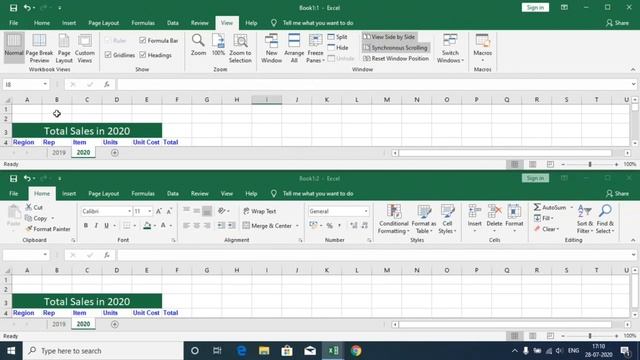This screenshot has width=640, height=360.
Task: Open General number format dropdown
Action: point(366,211)
